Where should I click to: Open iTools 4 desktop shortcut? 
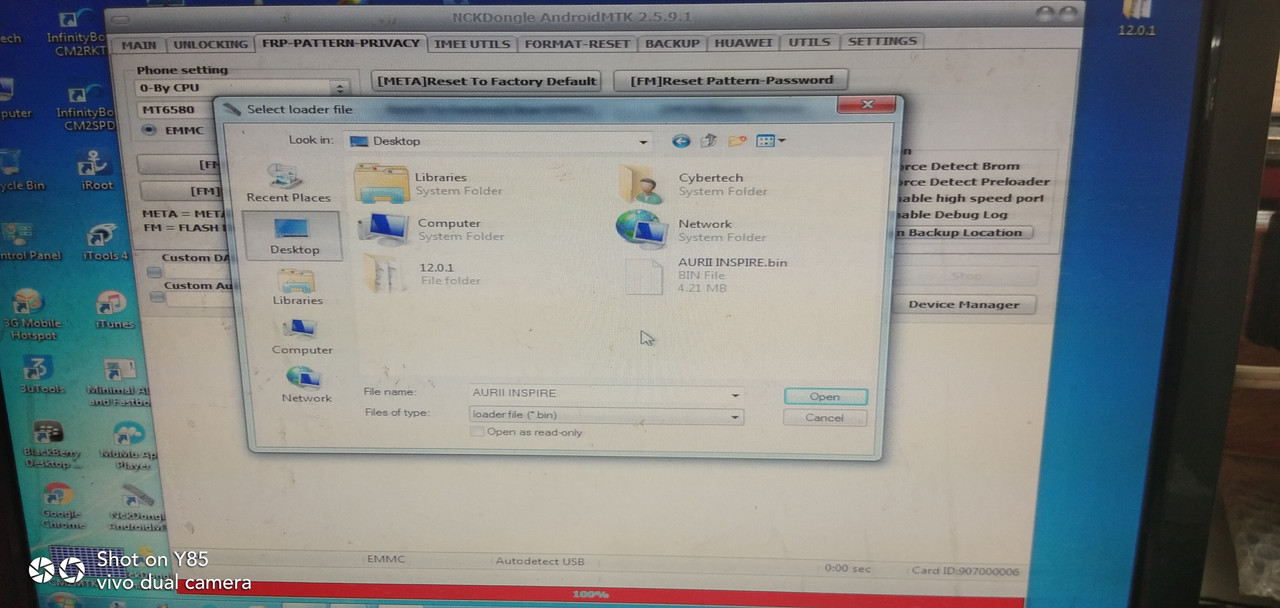(104, 244)
